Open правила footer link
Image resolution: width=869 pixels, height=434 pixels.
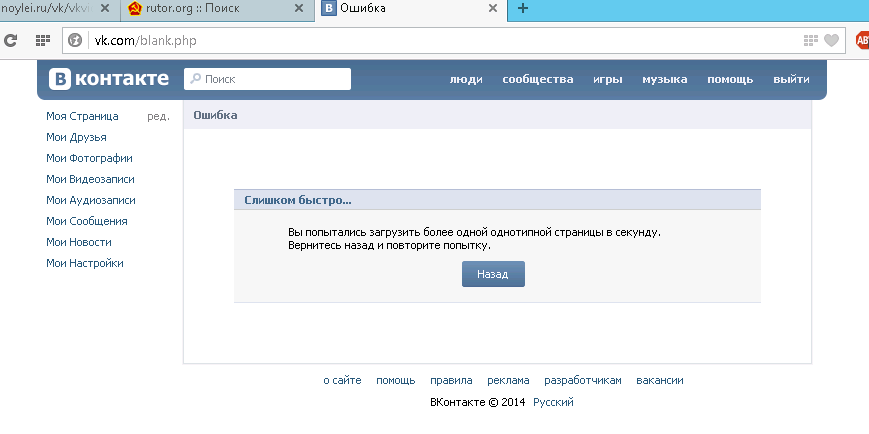coord(451,381)
